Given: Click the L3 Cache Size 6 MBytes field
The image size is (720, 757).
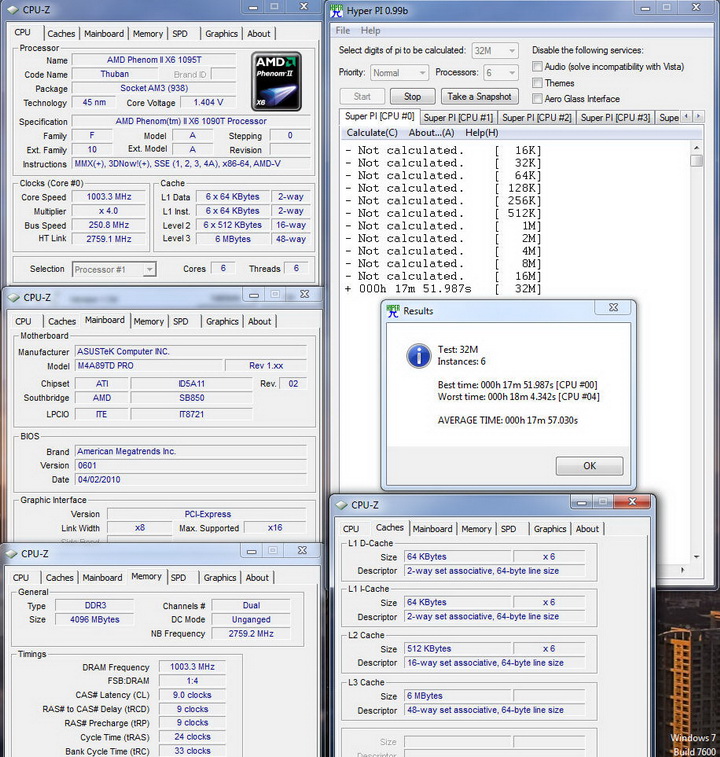Looking at the screenshot, I should [458, 696].
